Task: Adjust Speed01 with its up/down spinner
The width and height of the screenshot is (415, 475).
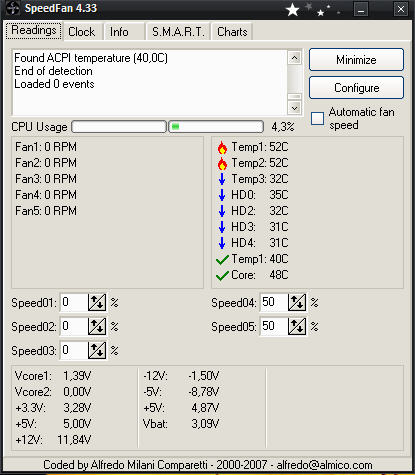Action: pos(97,303)
